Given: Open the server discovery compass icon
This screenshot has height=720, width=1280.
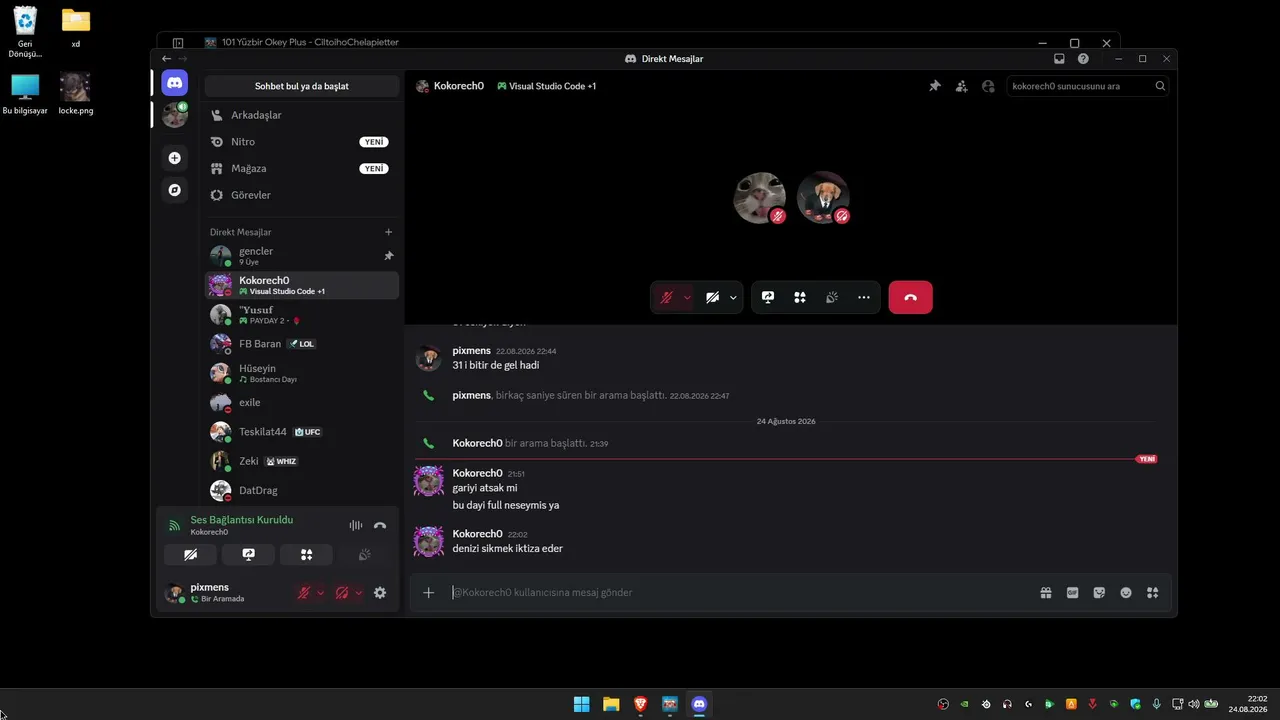Looking at the screenshot, I should click(175, 190).
